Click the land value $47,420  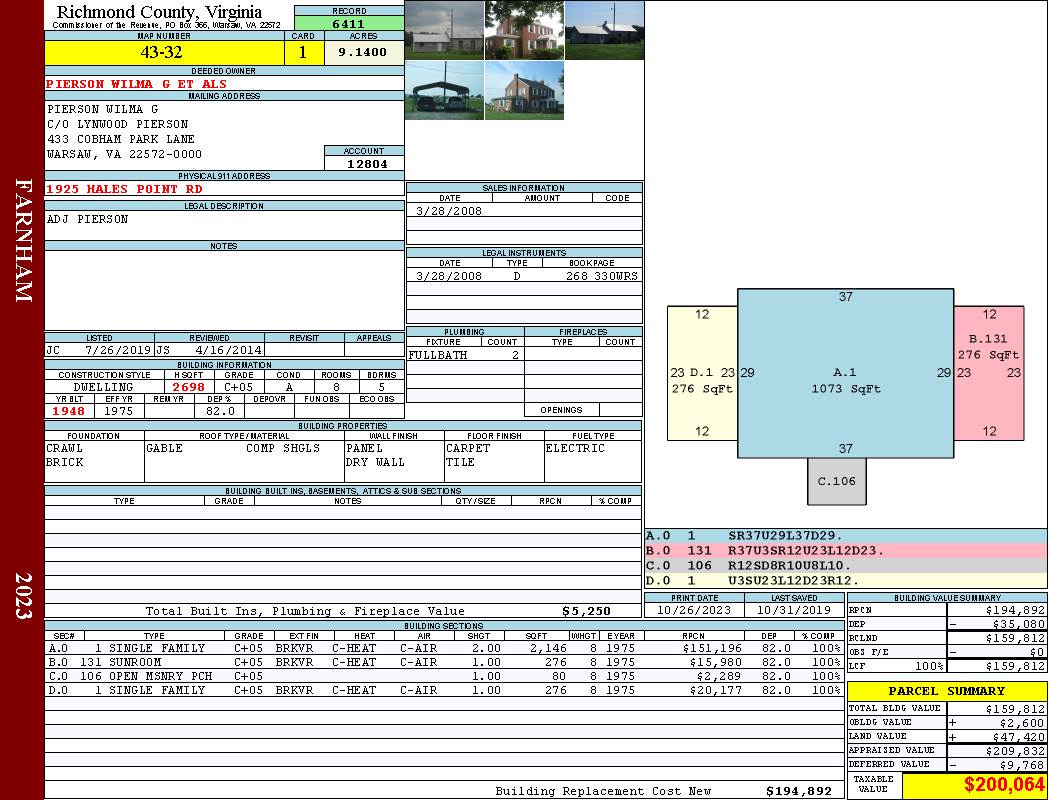[1018, 736]
